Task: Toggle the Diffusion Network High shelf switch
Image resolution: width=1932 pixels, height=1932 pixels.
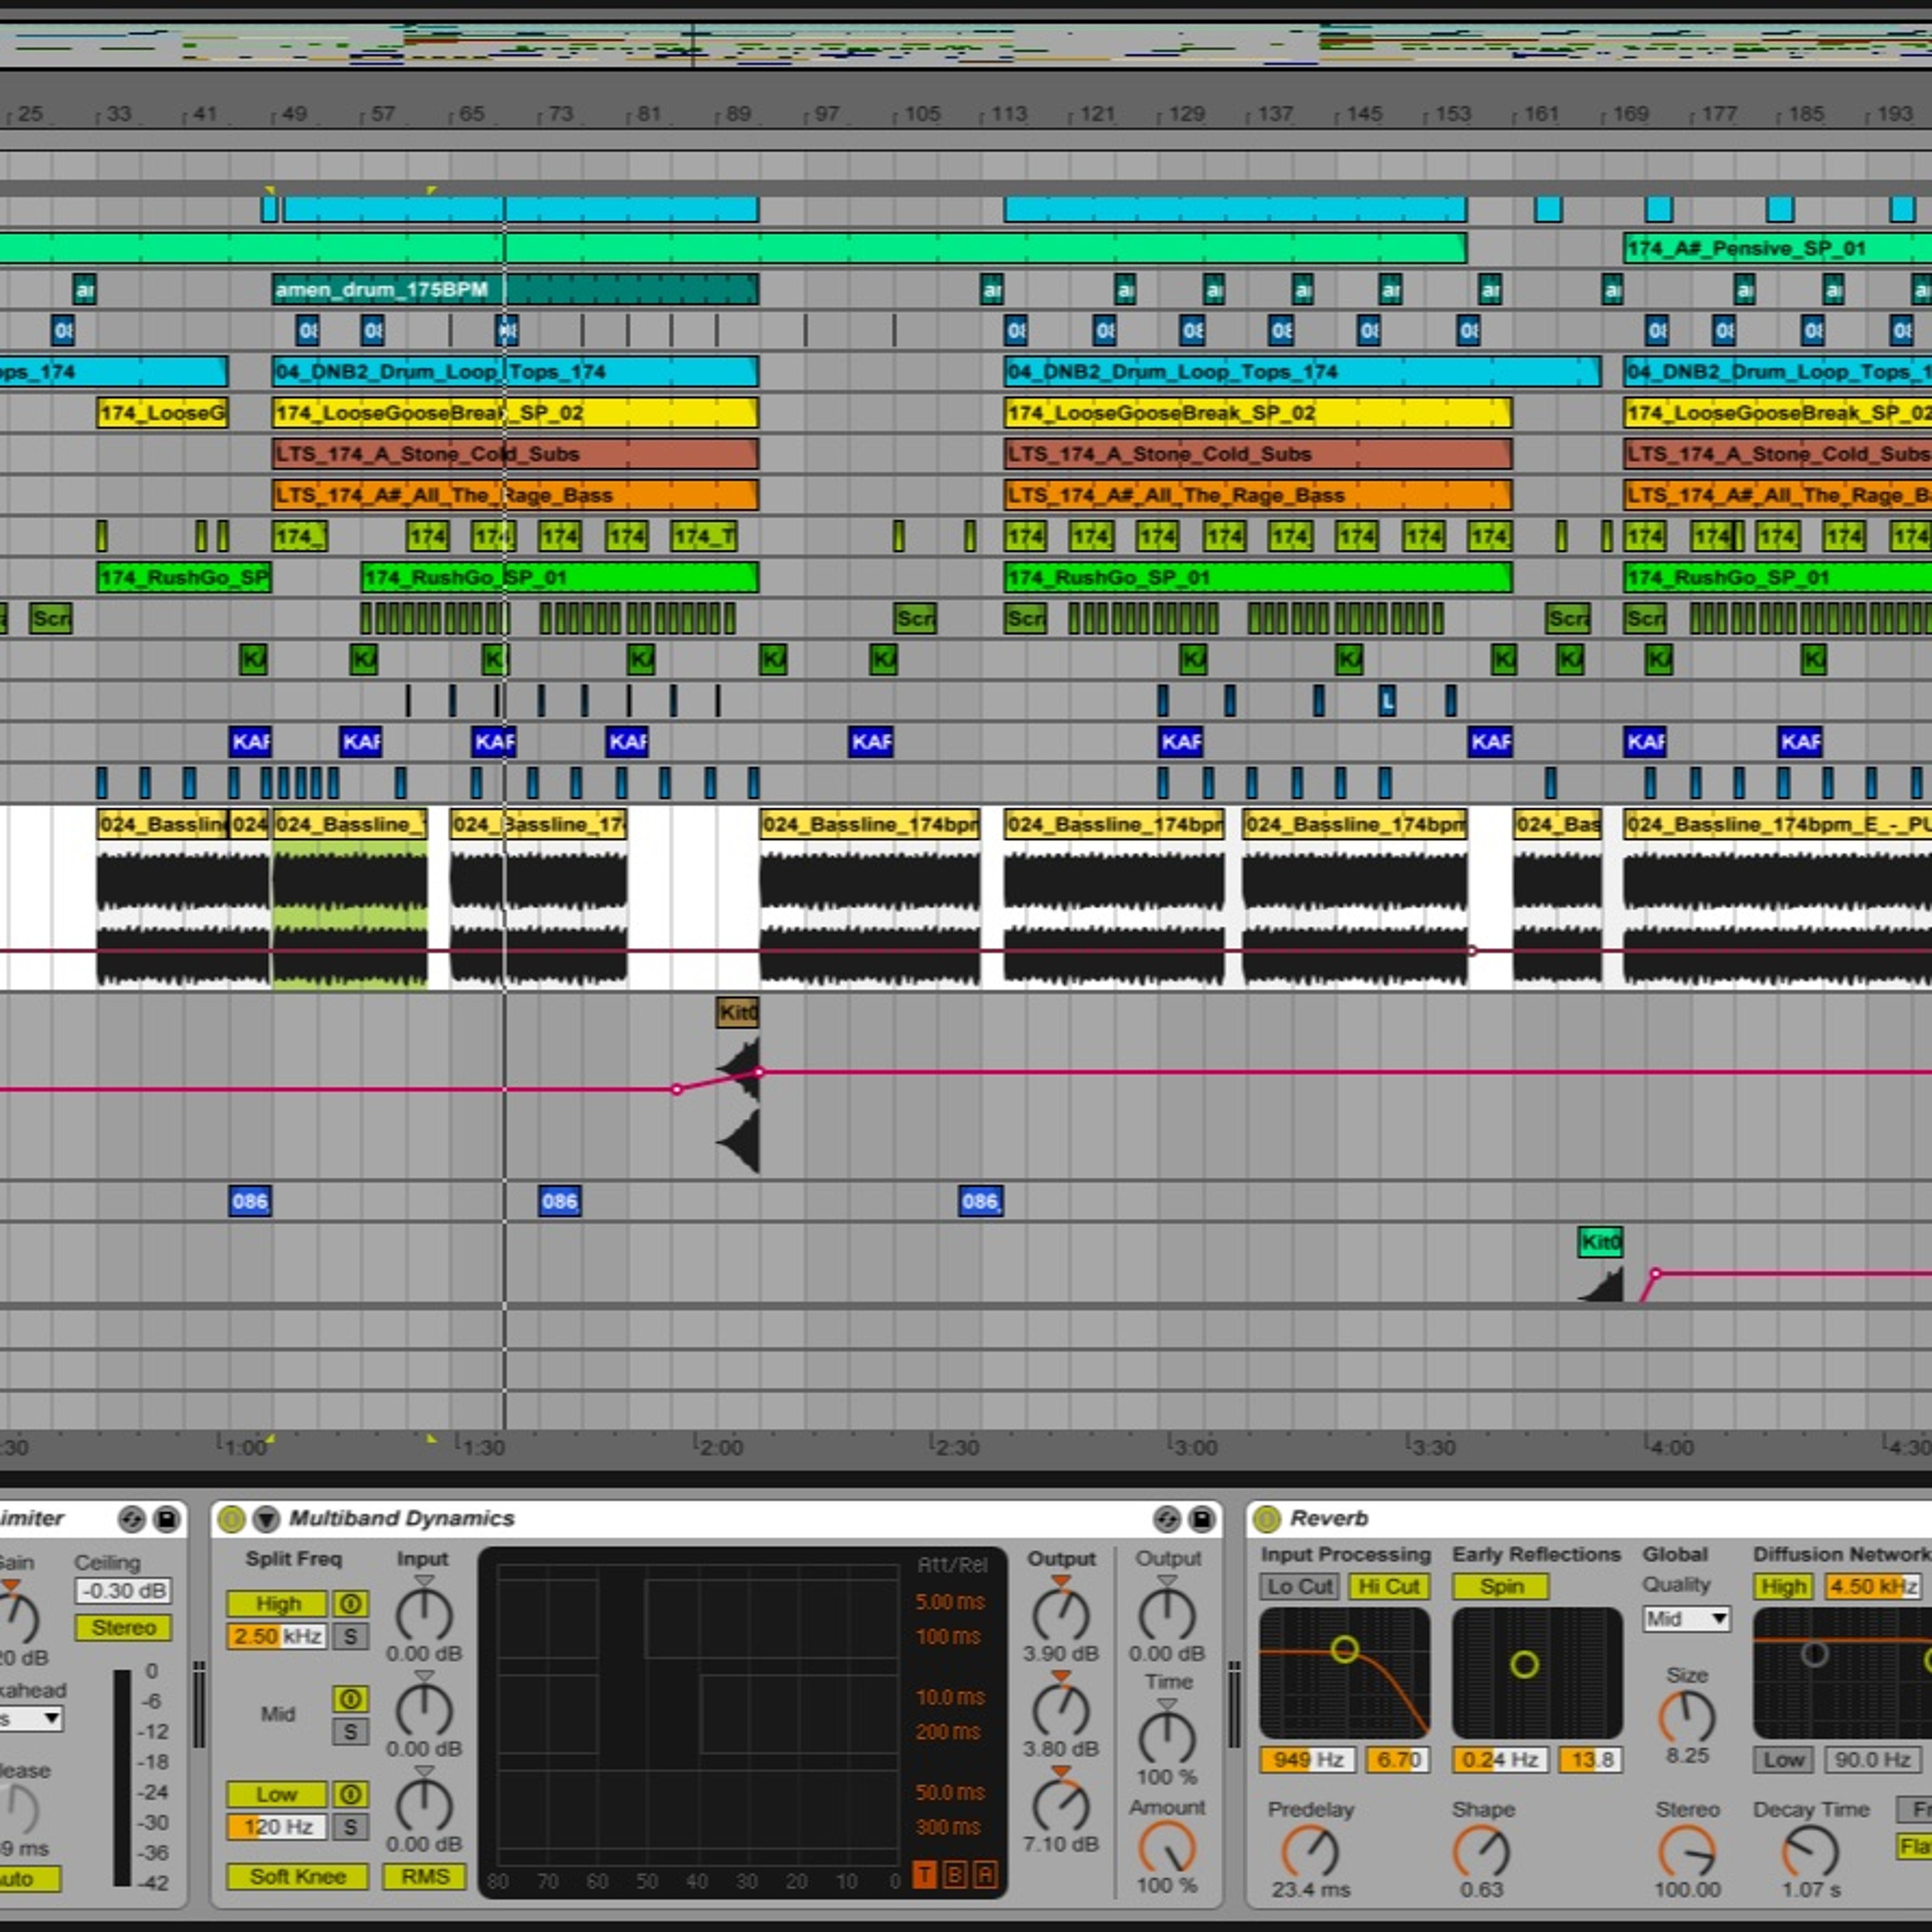Action: click(1783, 1586)
